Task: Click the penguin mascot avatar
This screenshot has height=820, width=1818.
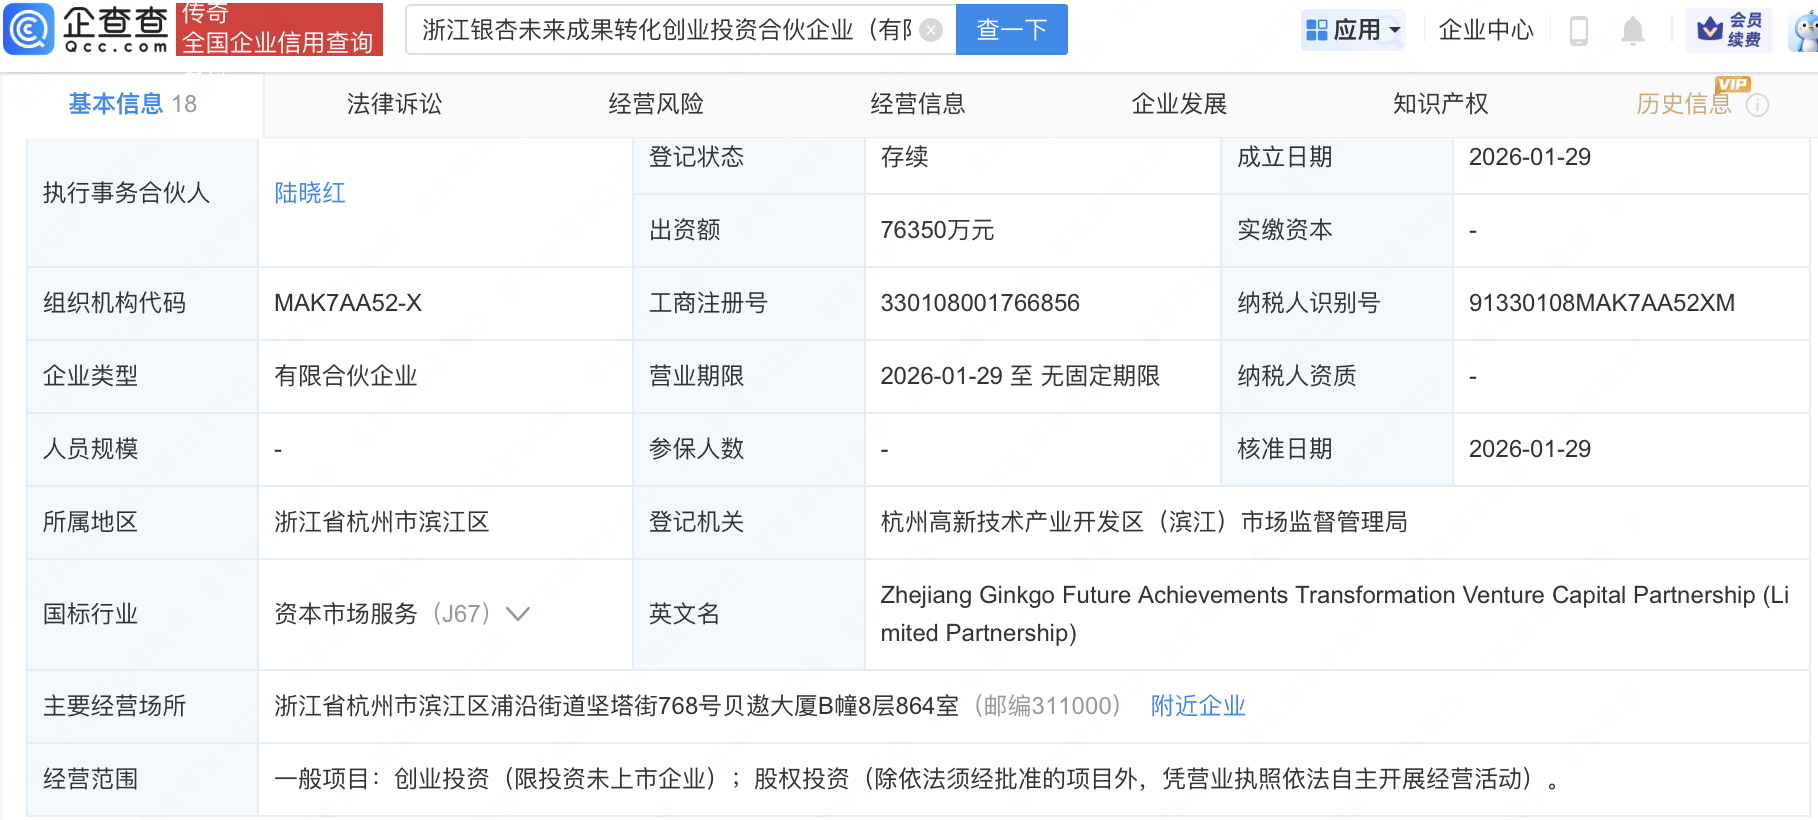Action: pyautogui.click(x=1805, y=31)
